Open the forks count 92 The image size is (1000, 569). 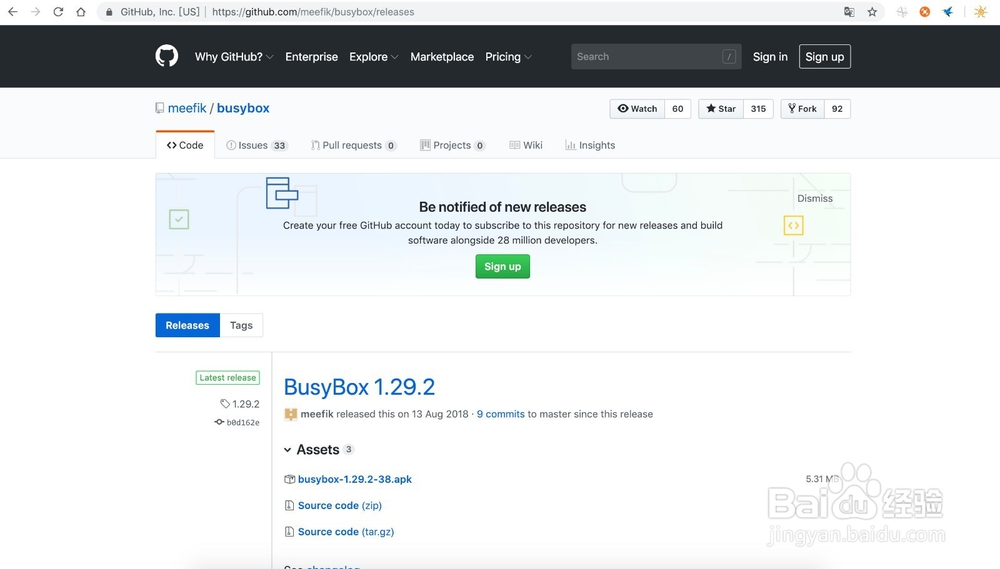(x=837, y=108)
